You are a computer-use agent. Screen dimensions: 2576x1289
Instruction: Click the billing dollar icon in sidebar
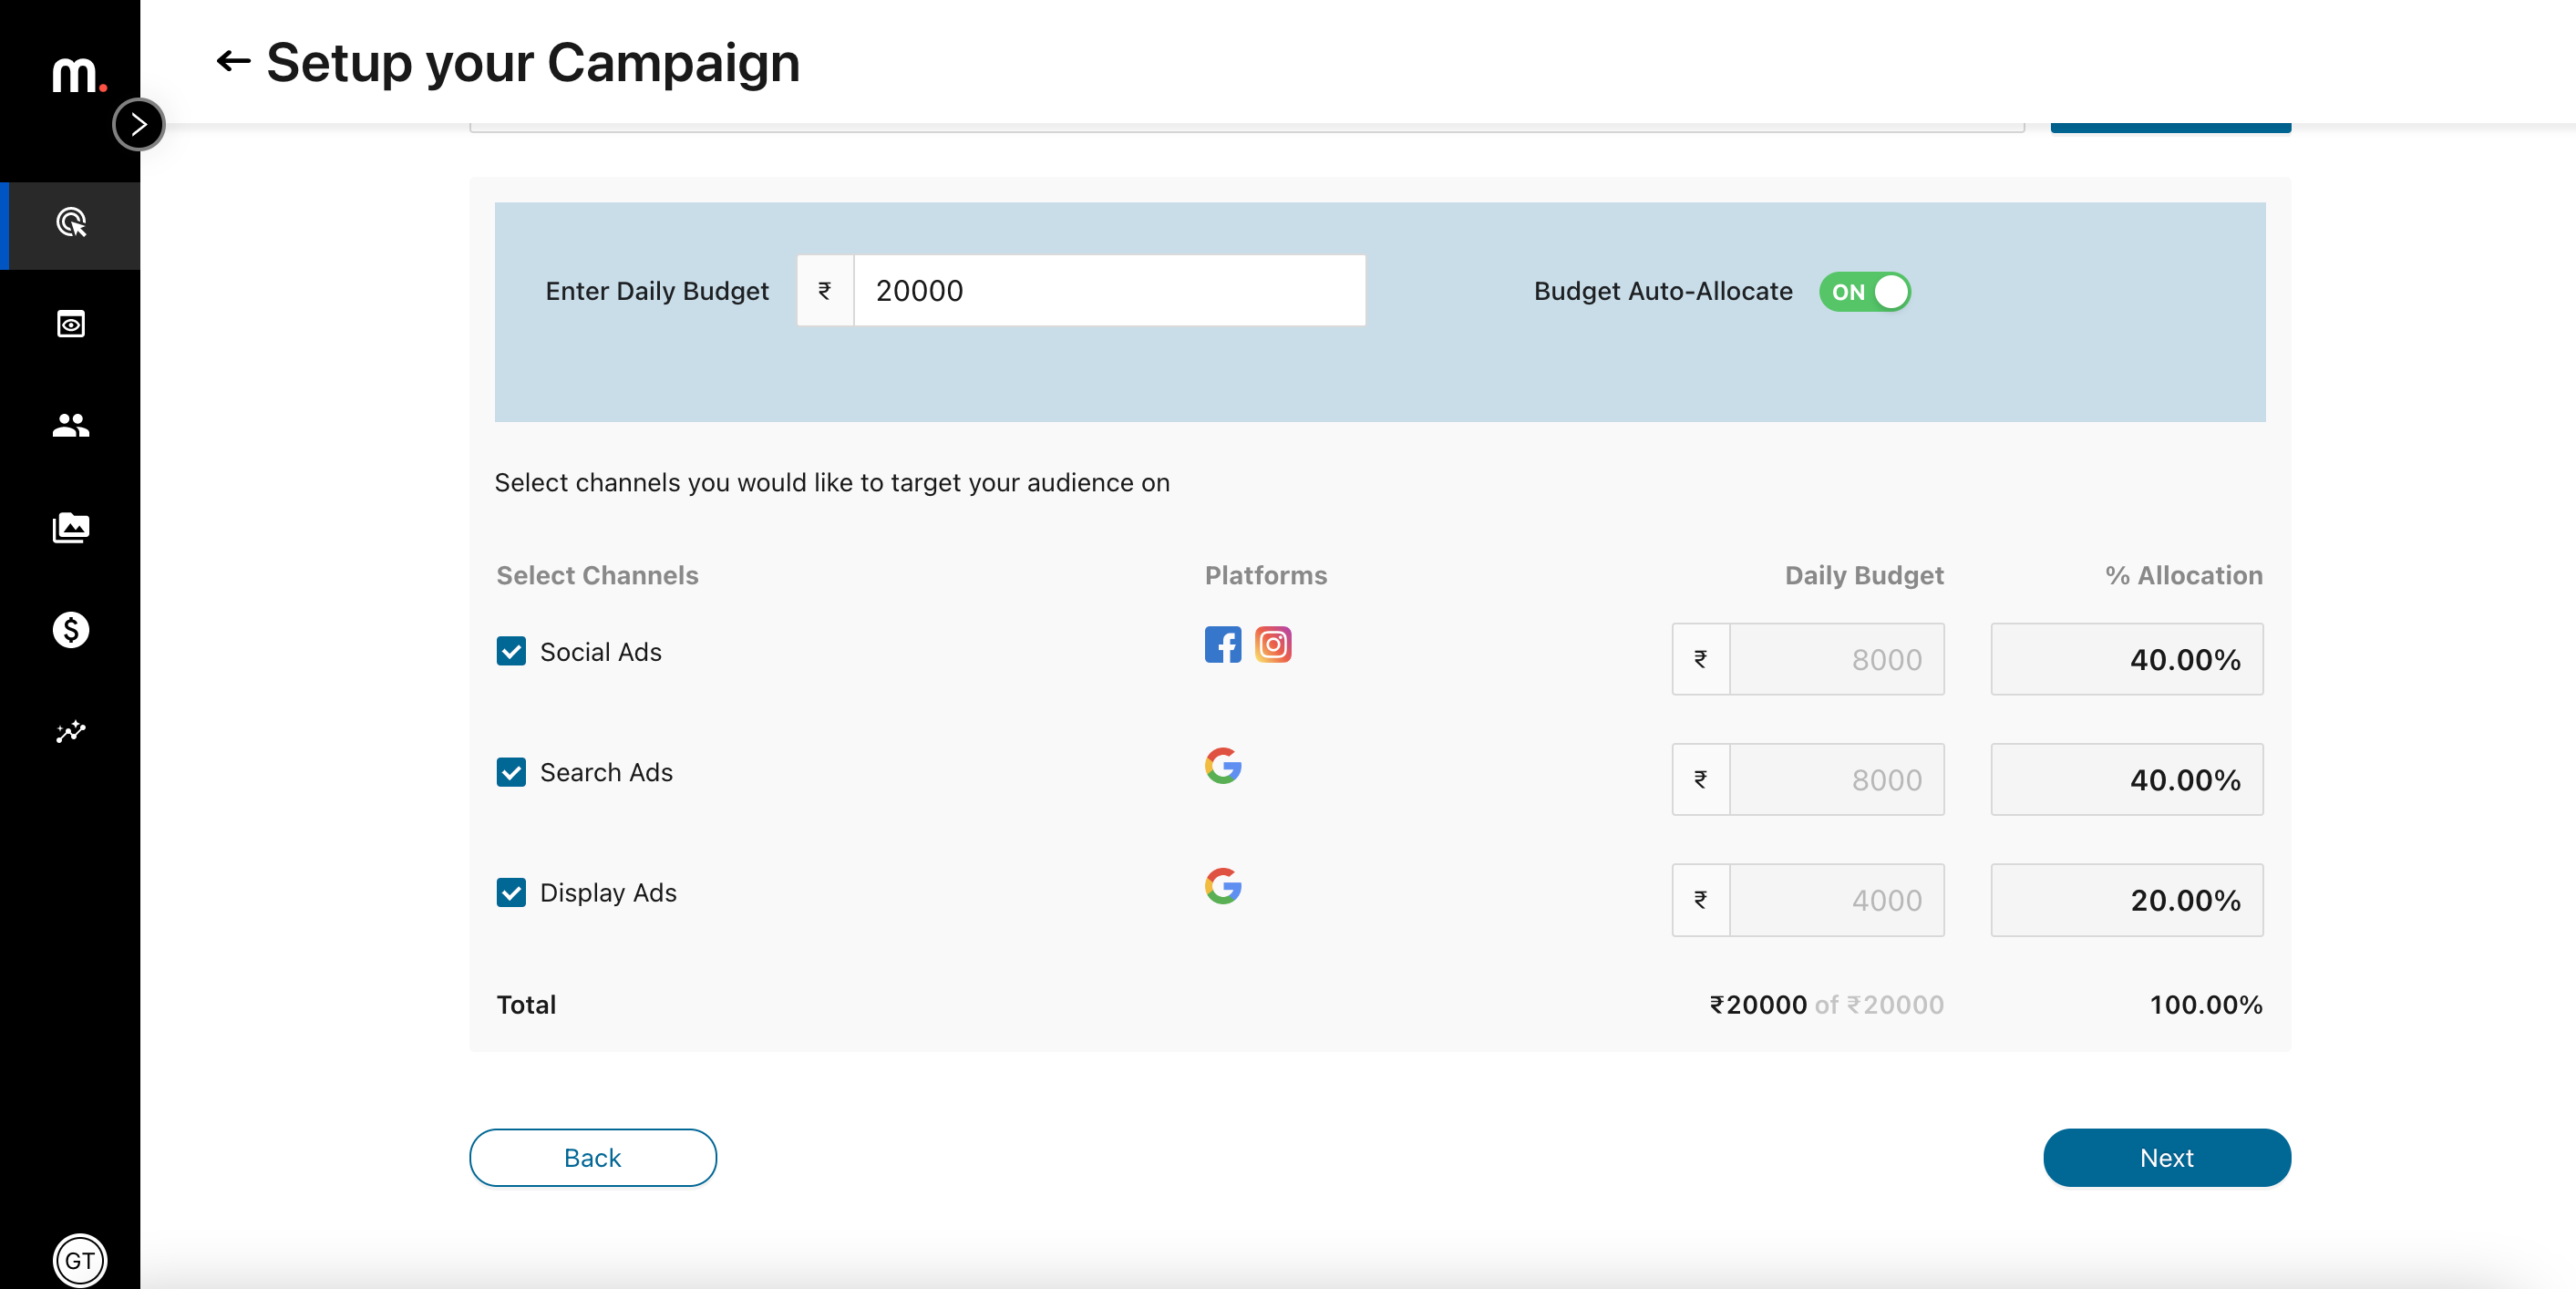[x=70, y=630]
